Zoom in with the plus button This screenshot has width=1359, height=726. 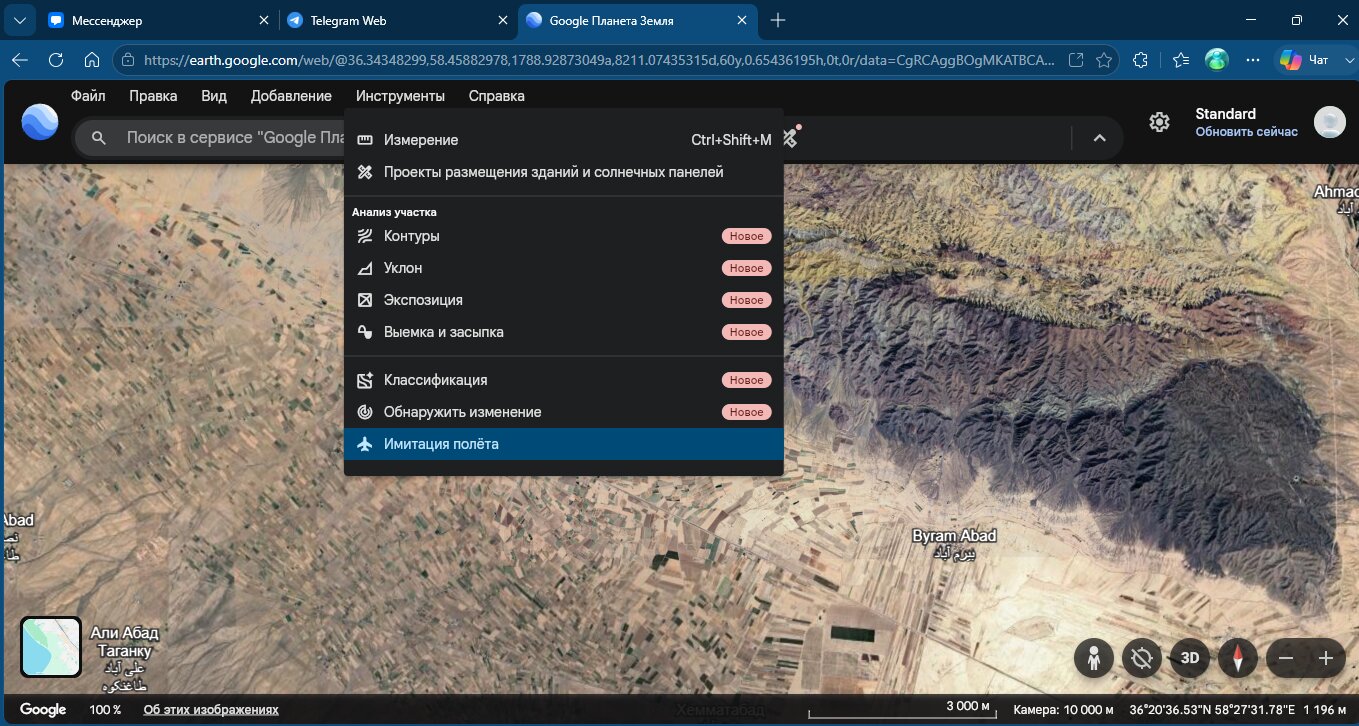pos(1326,658)
